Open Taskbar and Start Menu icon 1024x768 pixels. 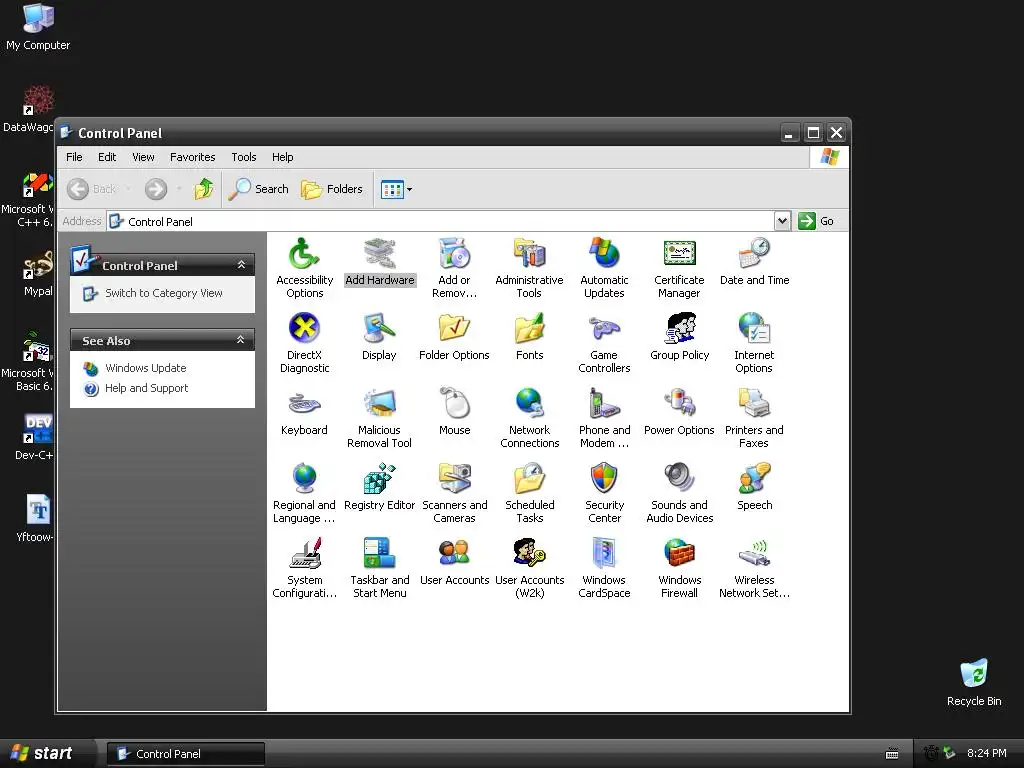click(x=379, y=568)
